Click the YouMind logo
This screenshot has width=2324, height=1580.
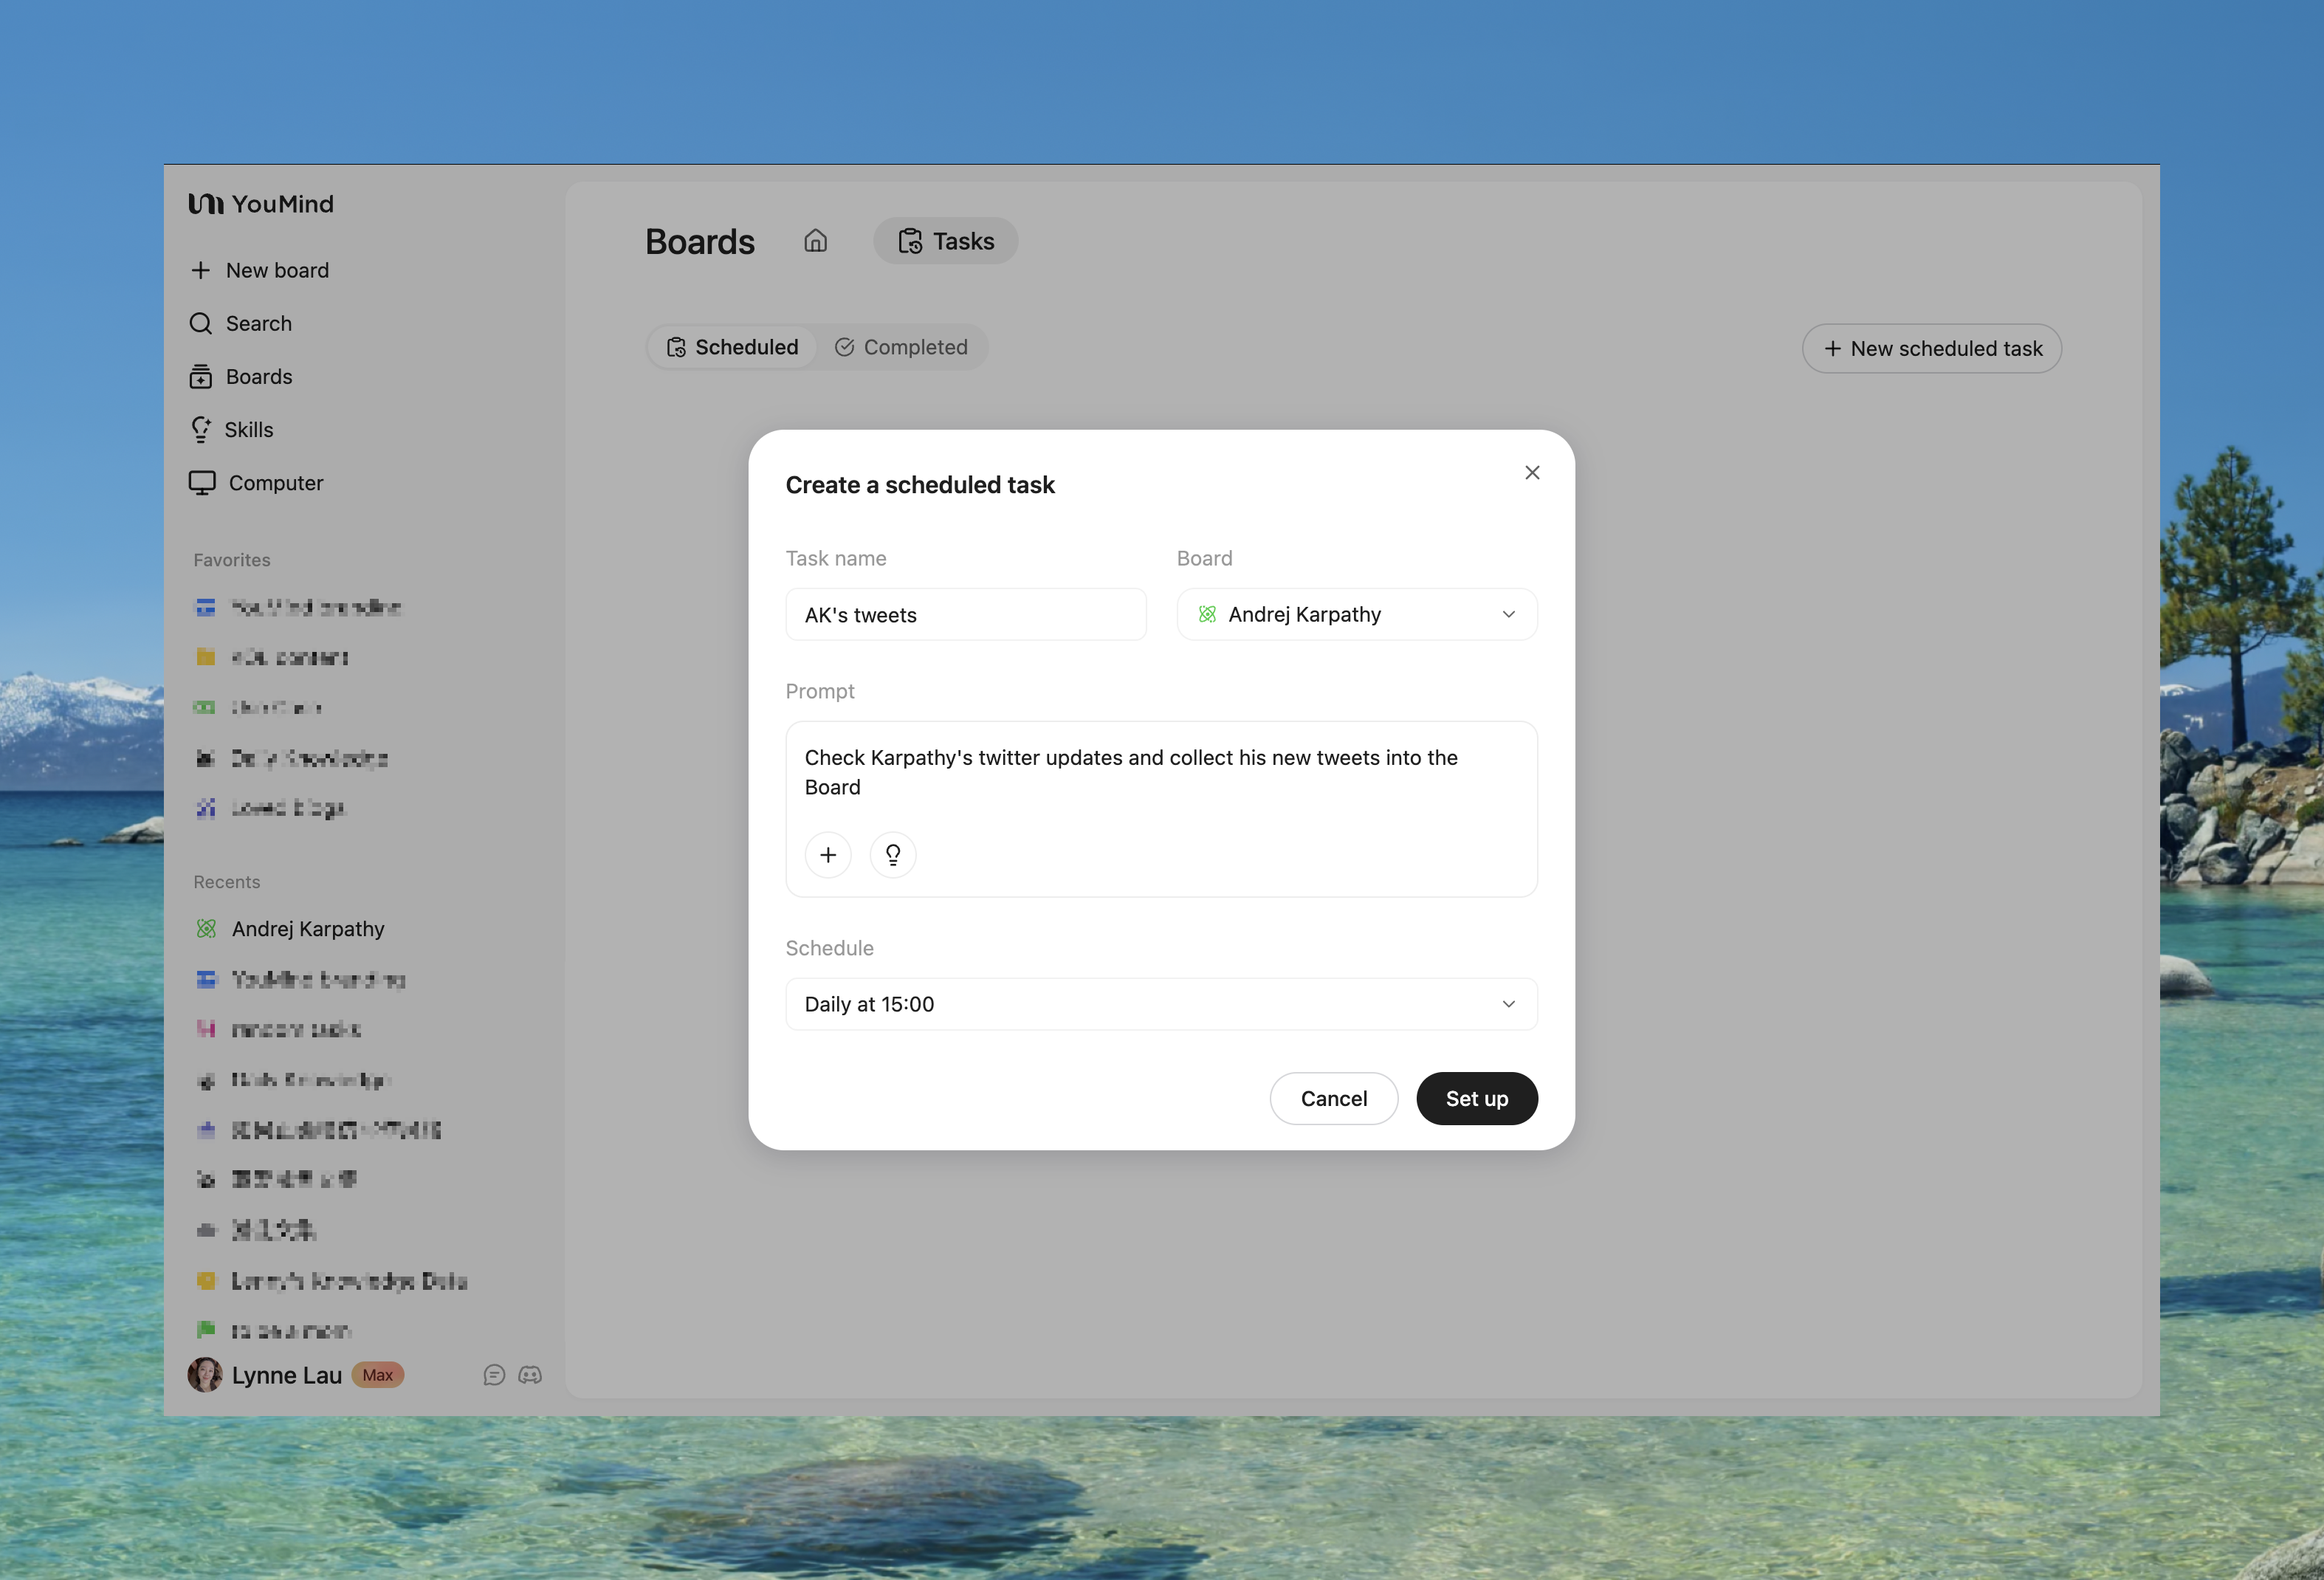point(261,204)
